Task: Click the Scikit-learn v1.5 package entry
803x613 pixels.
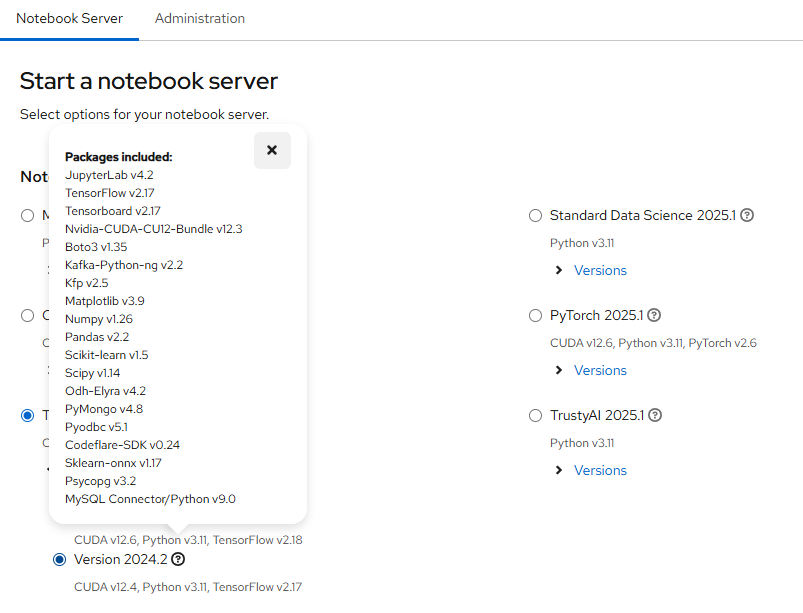Action: click(x=107, y=355)
